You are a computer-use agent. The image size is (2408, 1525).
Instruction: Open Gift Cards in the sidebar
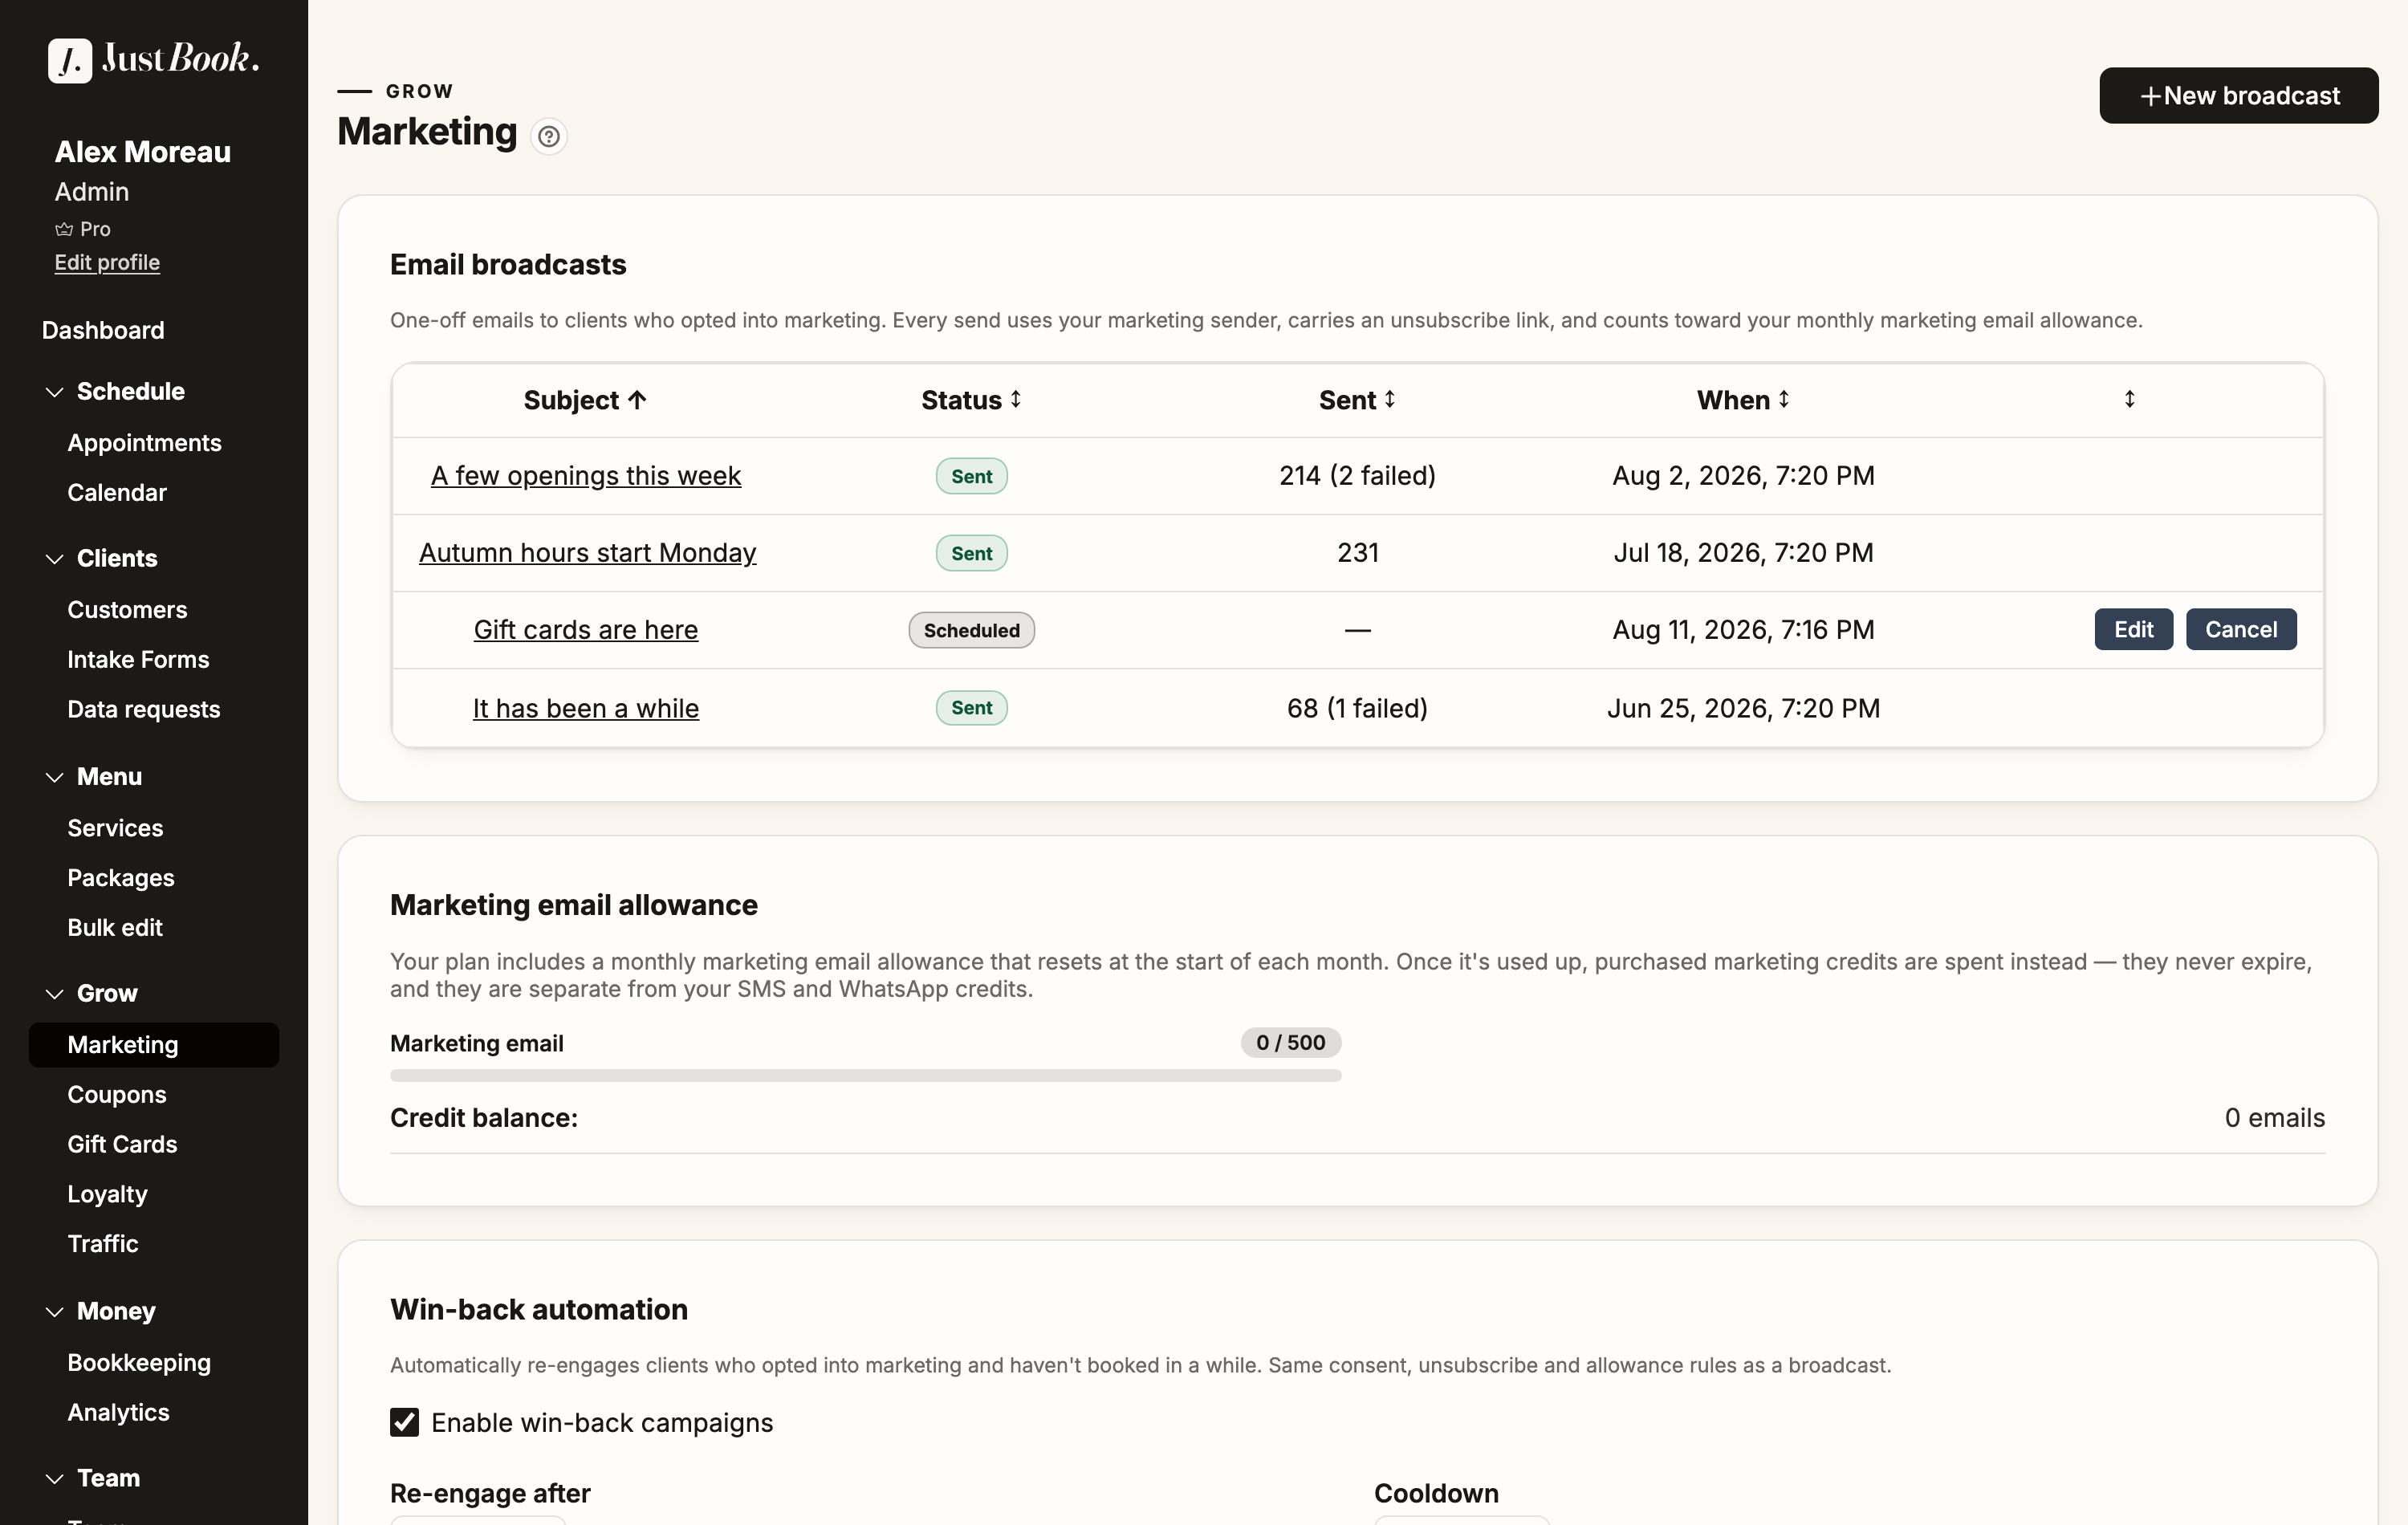pos(122,1144)
